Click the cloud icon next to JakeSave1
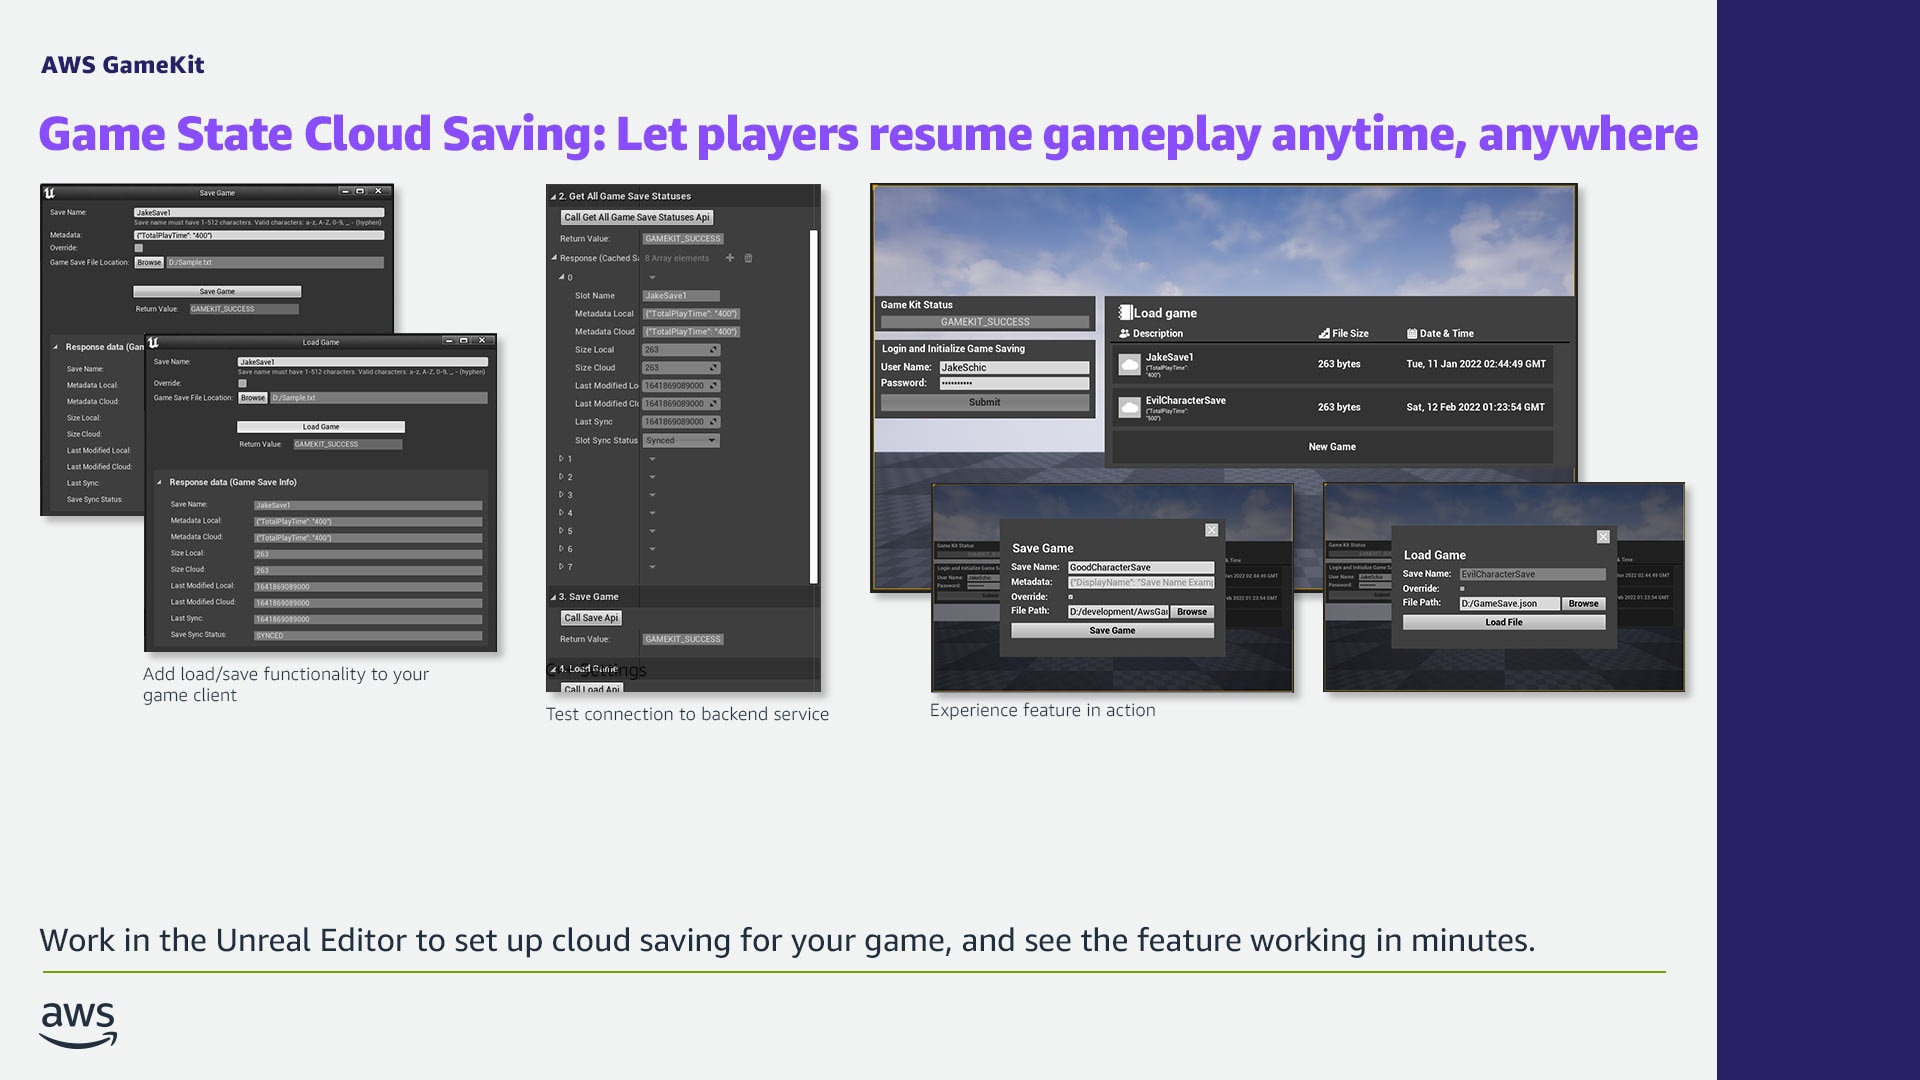The width and height of the screenshot is (1920, 1080). point(1129,364)
